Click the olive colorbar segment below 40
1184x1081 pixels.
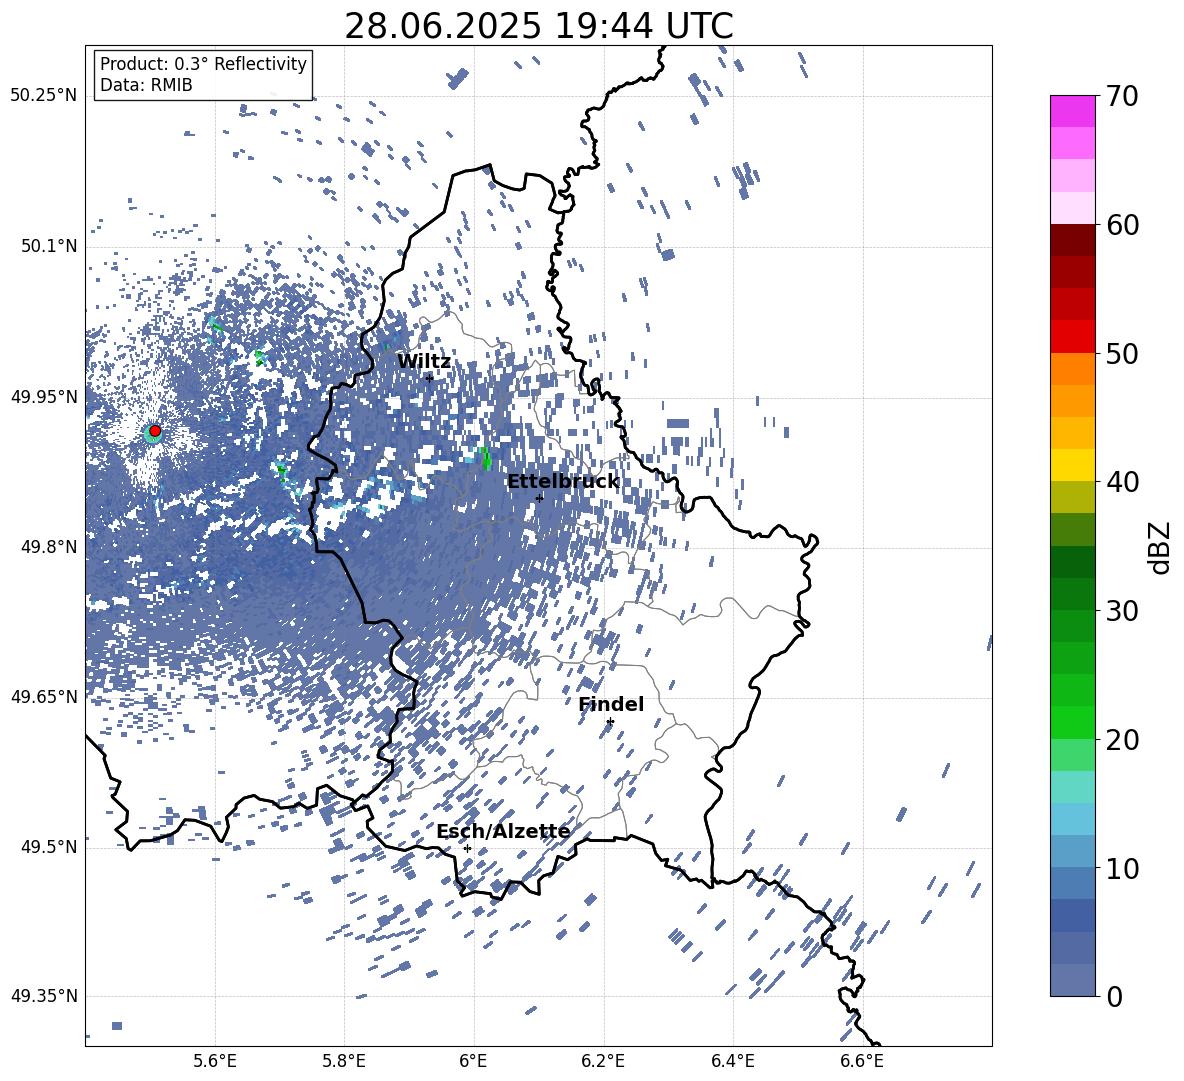pos(1072,497)
